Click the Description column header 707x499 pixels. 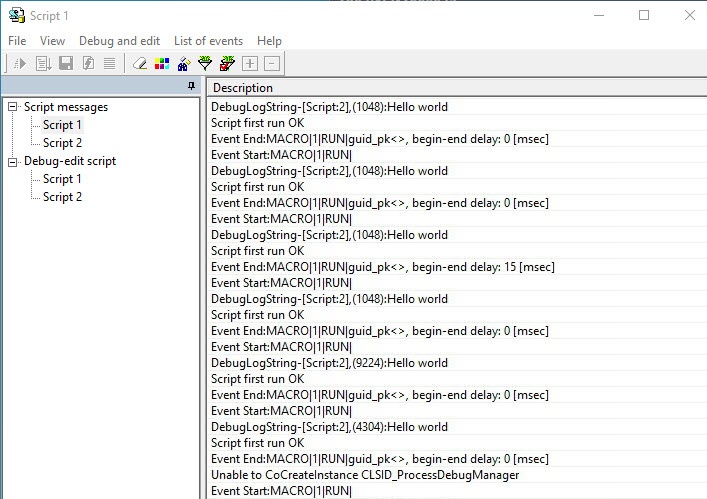pyautogui.click(x=243, y=88)
